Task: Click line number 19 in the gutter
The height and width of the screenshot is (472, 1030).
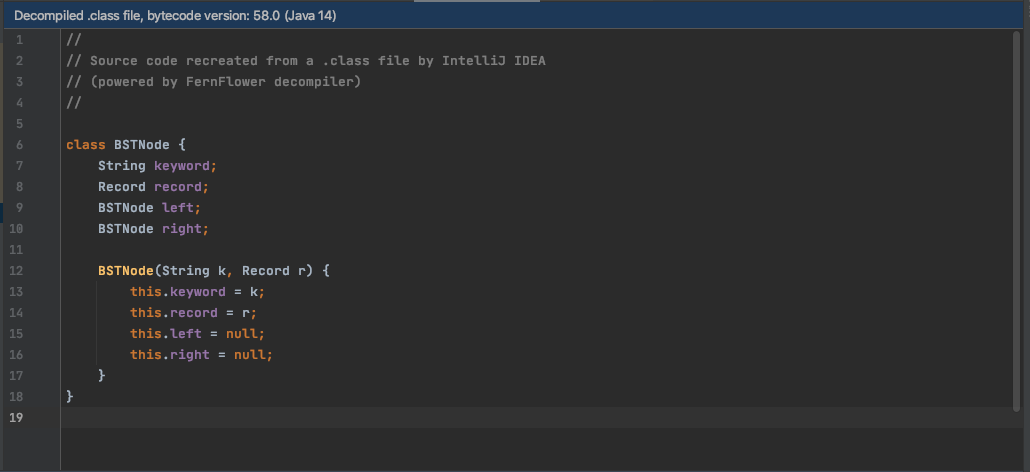Action: pos(16,418)
